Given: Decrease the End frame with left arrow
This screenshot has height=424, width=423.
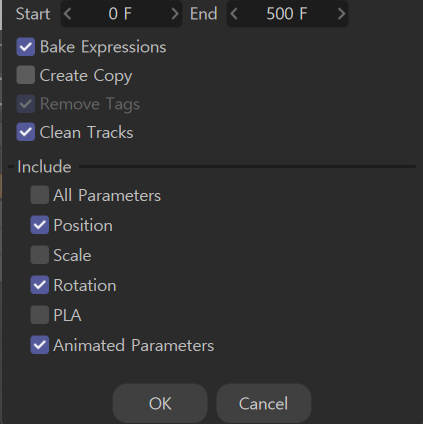Looking at the screenshot, I should pos(234,14).
